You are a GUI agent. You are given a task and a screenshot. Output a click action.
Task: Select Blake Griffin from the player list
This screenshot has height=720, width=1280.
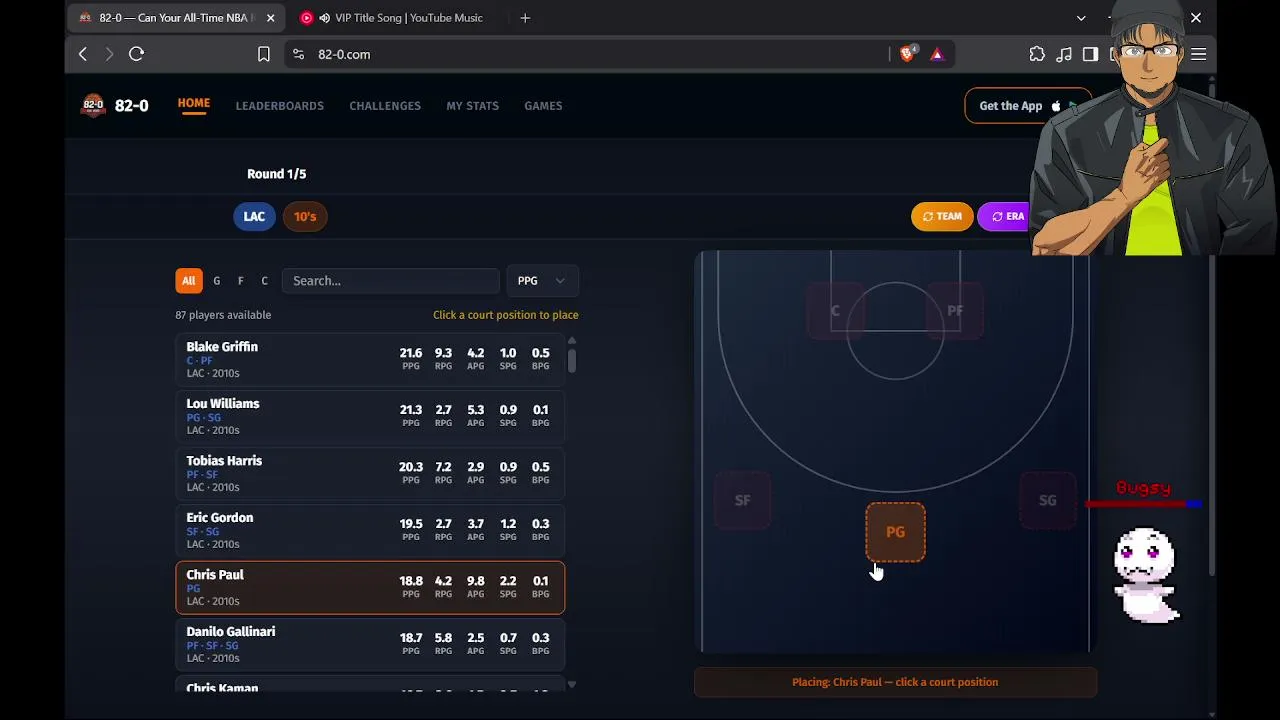370,360
